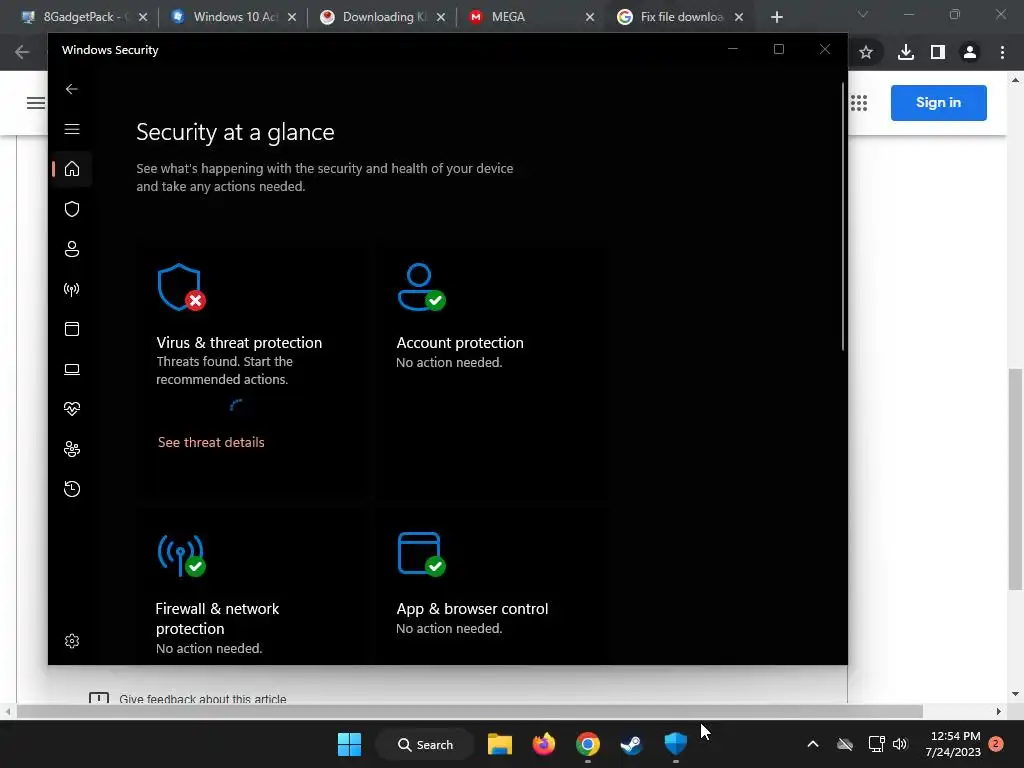Click the Windows Security vertical scrollbar
1024x768 pixels.
843,217
